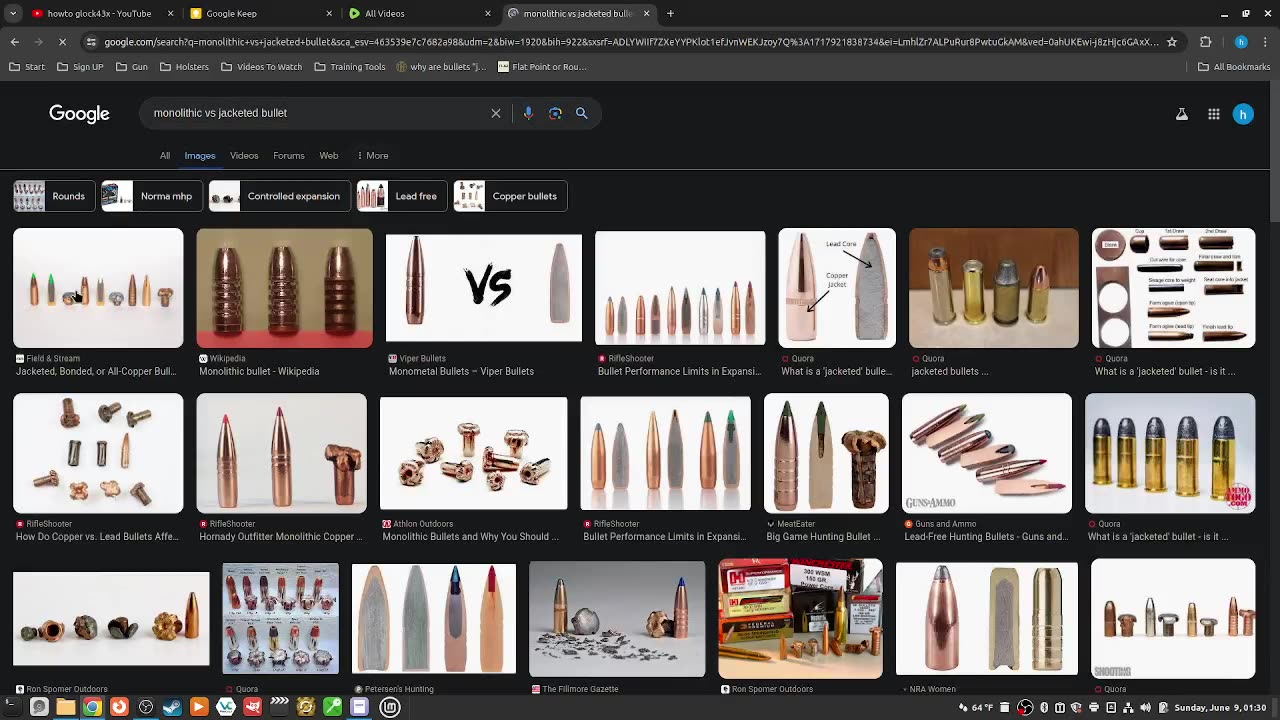1280x720 pixels.
Task: Bookmark this page with the star icon
Action: (x=1171, y=42)
